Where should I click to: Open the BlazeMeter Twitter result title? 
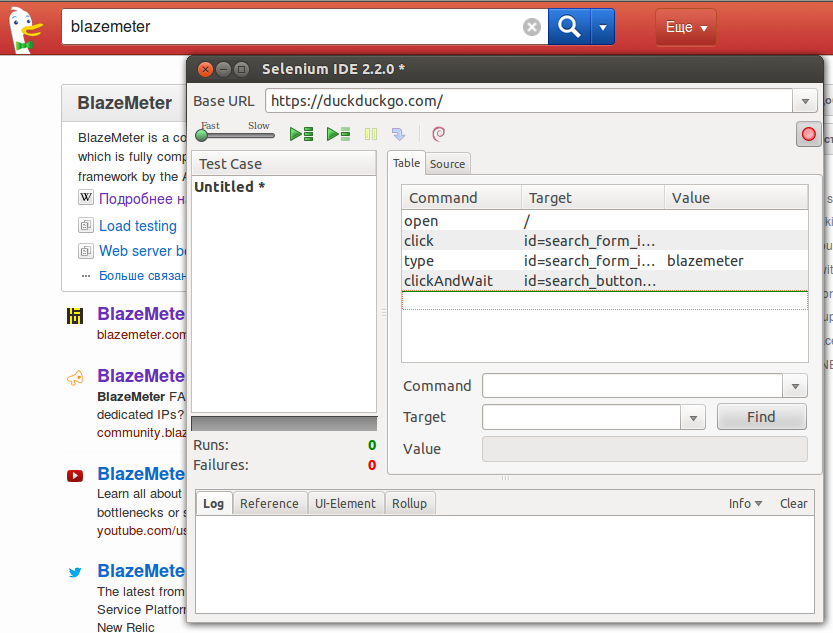pos(141,571)
